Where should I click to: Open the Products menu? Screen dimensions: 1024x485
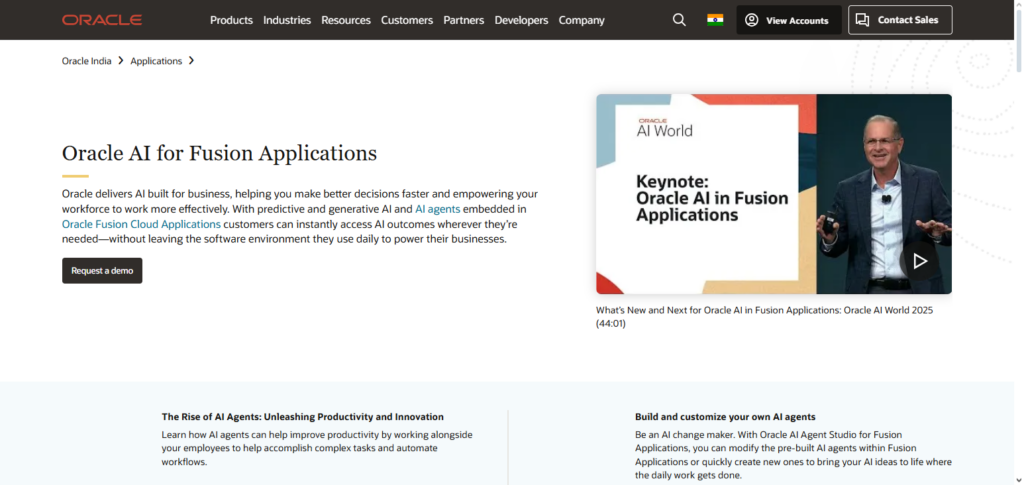click(231, 20)
